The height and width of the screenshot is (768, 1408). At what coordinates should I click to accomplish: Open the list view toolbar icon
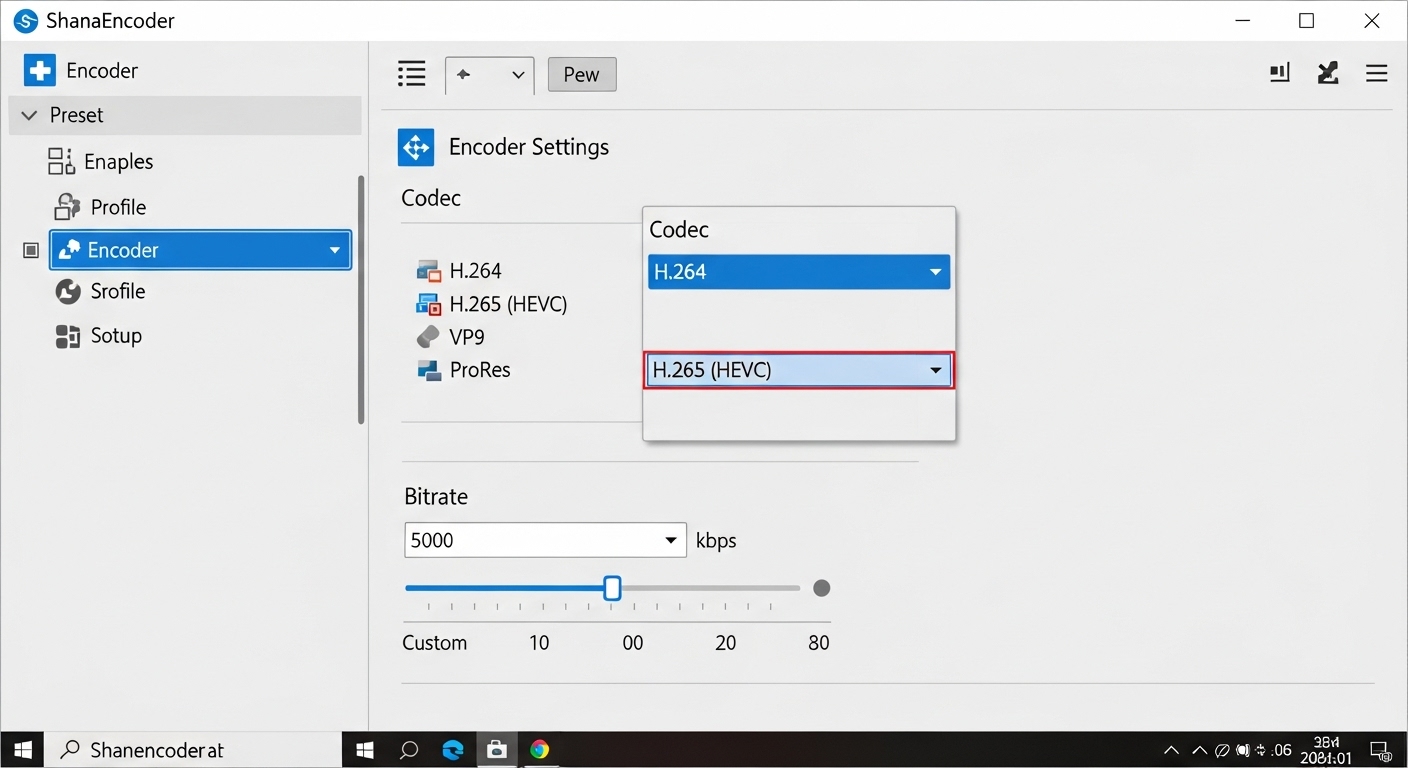pos(411,74)
